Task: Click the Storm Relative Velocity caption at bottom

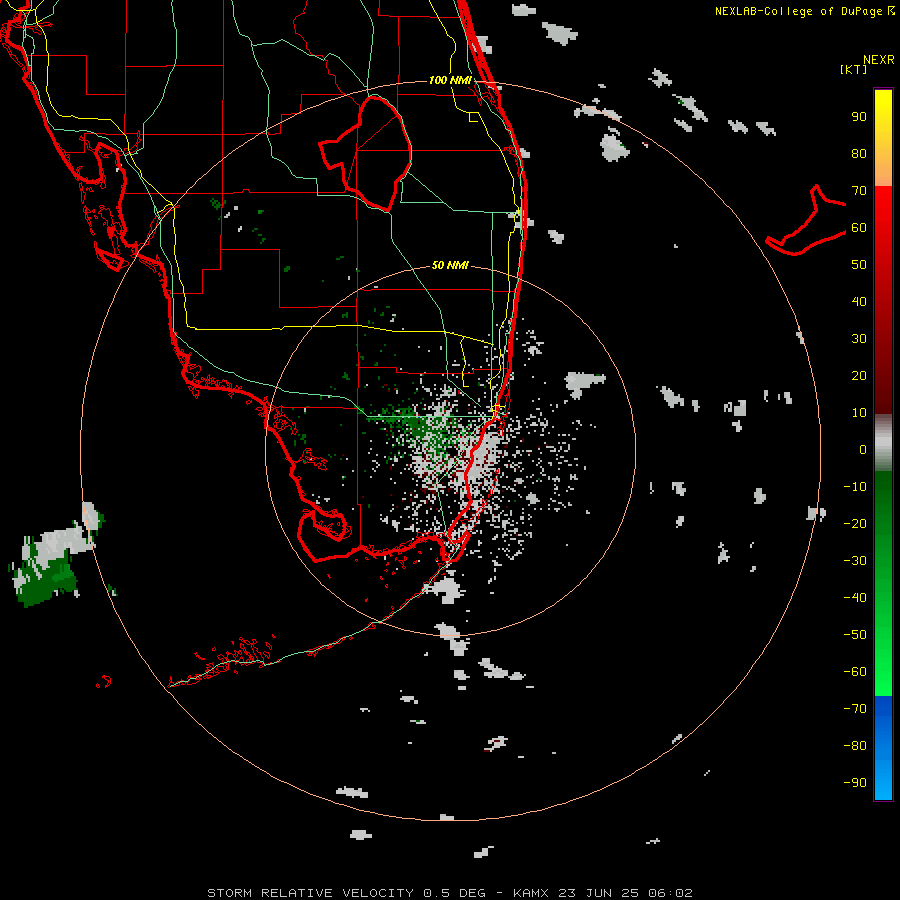Action: point(450,893)
